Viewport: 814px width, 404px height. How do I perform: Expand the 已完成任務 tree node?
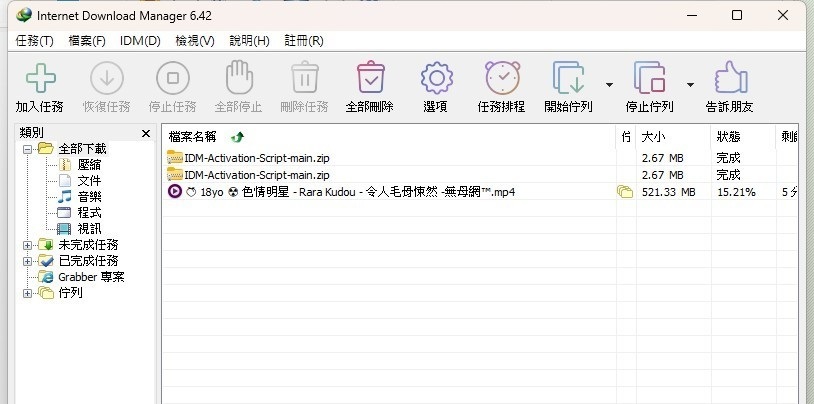27,261
